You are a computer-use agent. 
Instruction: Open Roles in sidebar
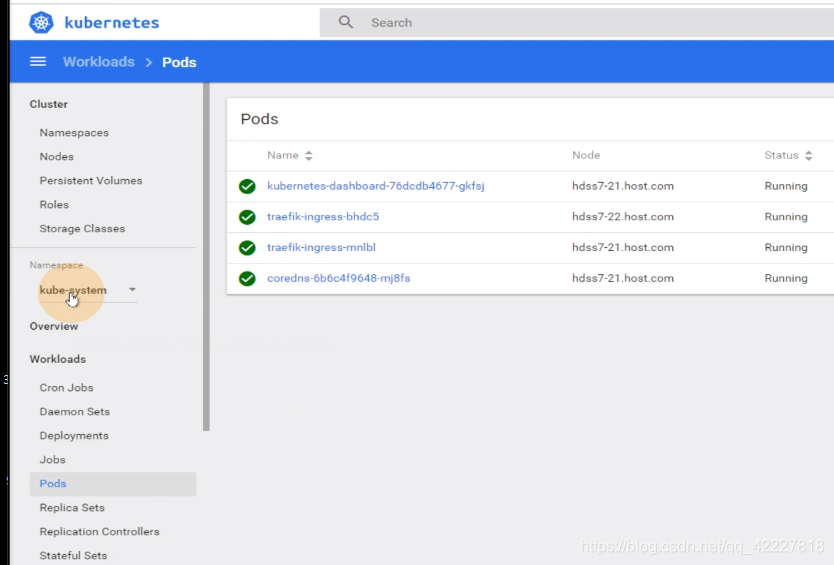coord(54,204)
